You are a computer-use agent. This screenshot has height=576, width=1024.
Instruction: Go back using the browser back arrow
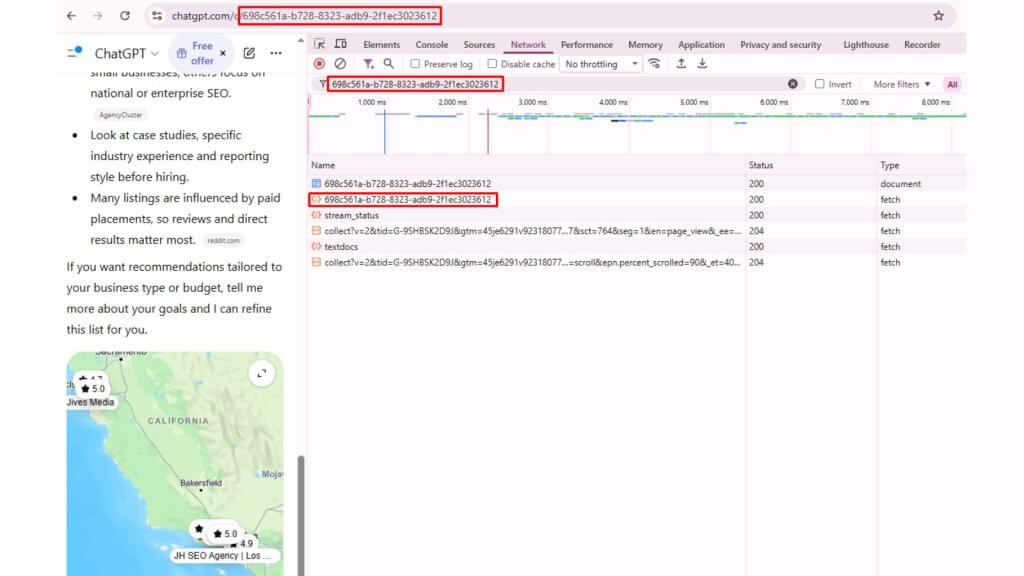(71, 16)
